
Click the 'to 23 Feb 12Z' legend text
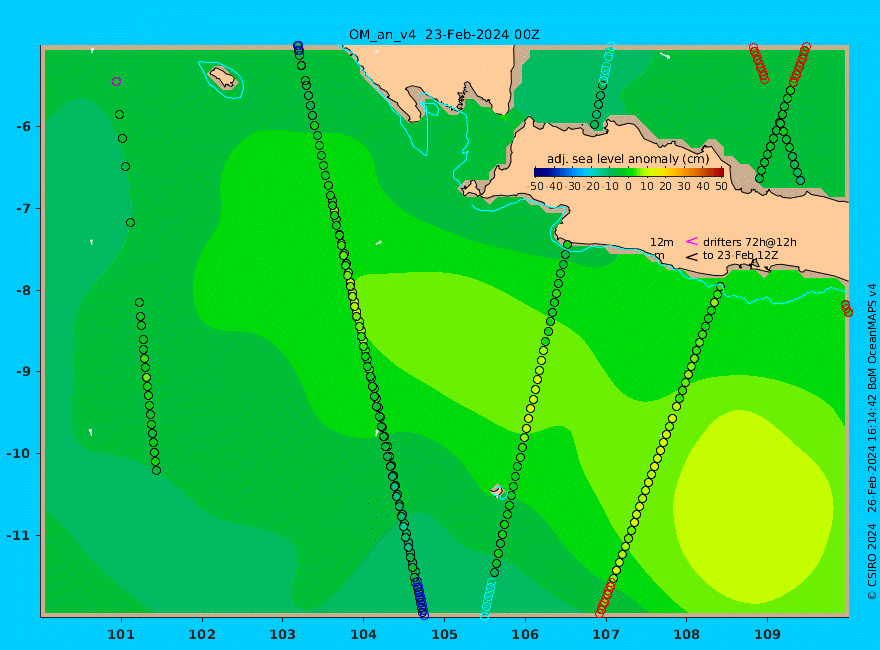[x=740, y=255]
